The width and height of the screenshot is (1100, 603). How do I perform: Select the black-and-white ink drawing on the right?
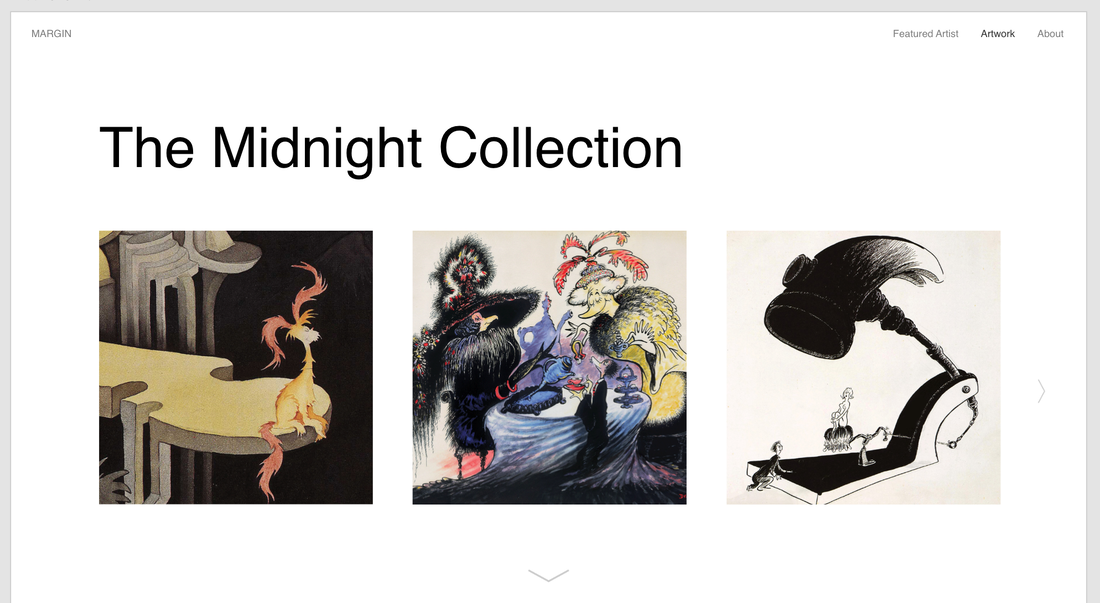click(863, 367)
